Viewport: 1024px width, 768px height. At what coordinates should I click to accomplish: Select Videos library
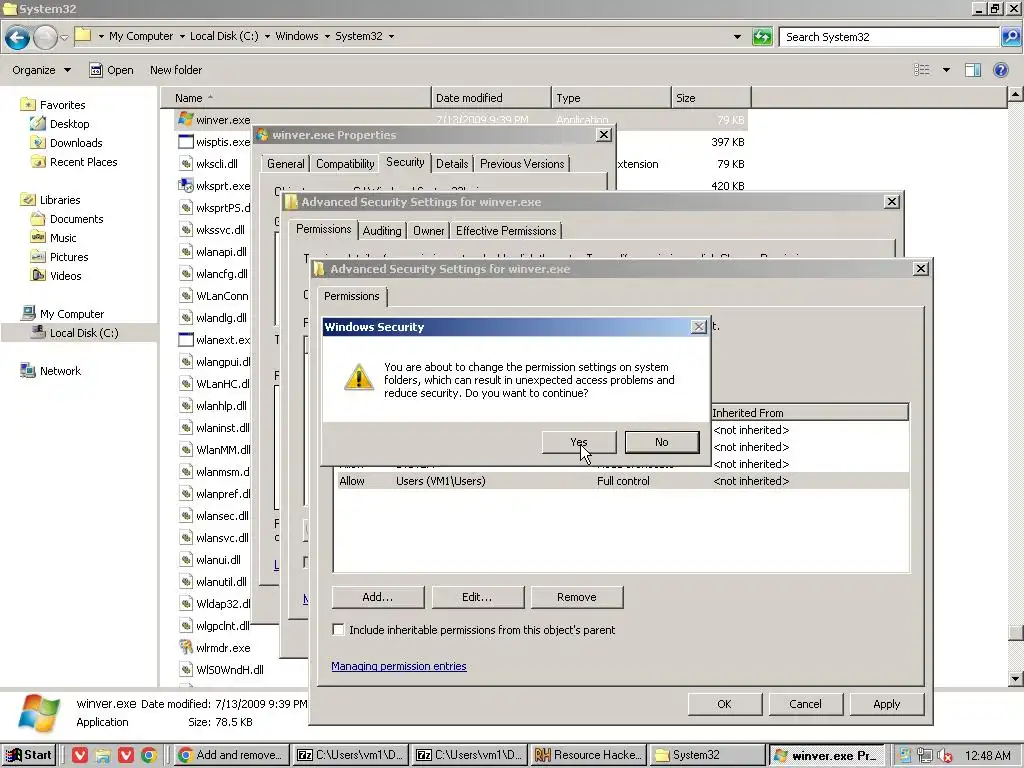coord(65,276)
